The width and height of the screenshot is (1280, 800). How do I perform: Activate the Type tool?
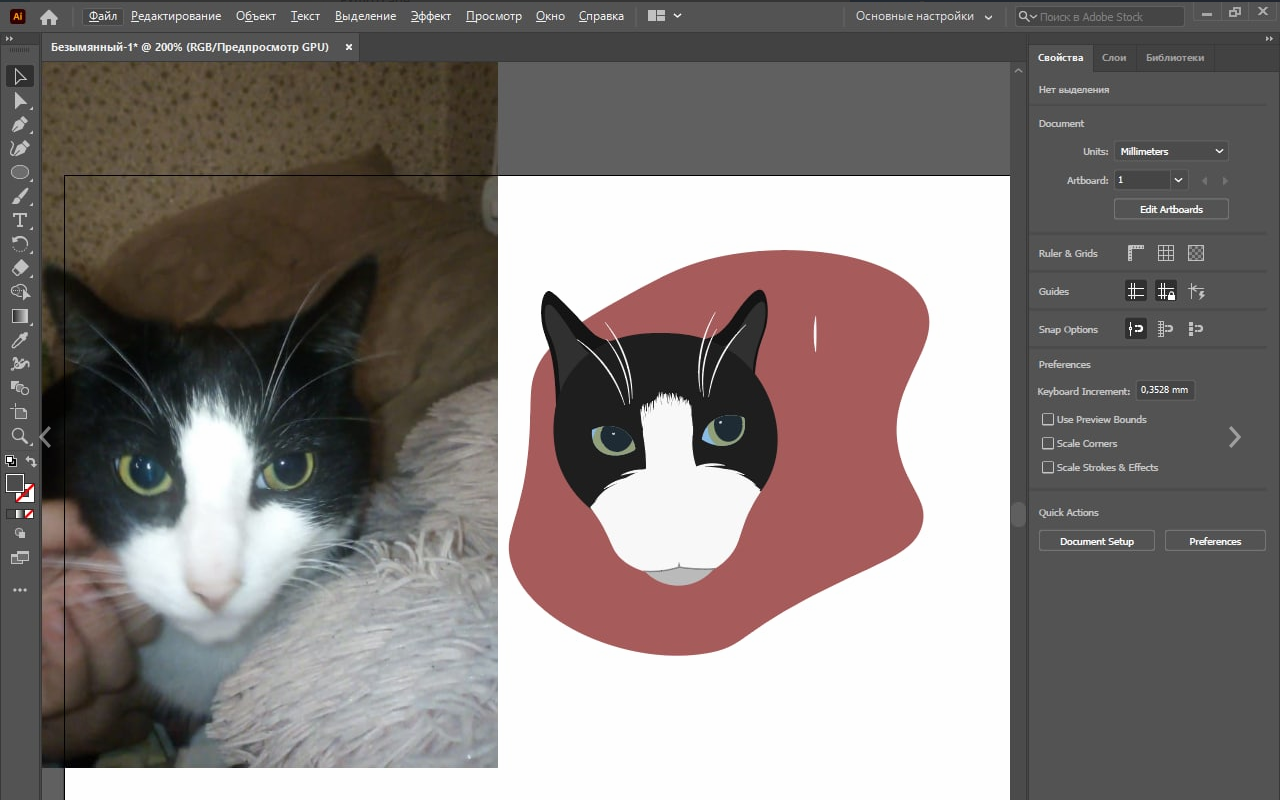coord(19,220)
